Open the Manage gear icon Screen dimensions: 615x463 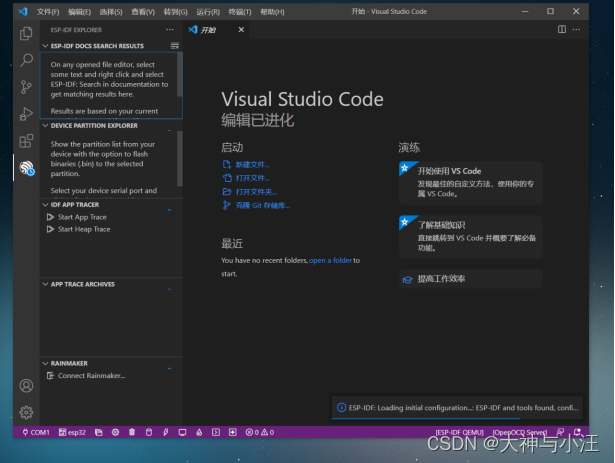26,412
